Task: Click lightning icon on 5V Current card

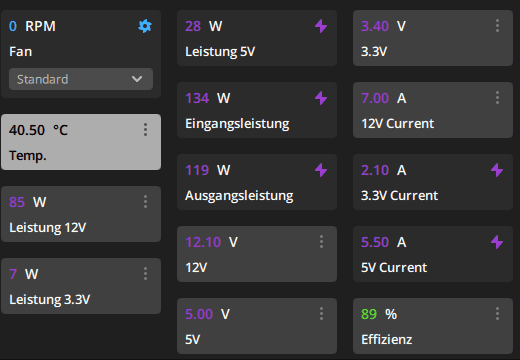Action: click(x=497, y=242)
